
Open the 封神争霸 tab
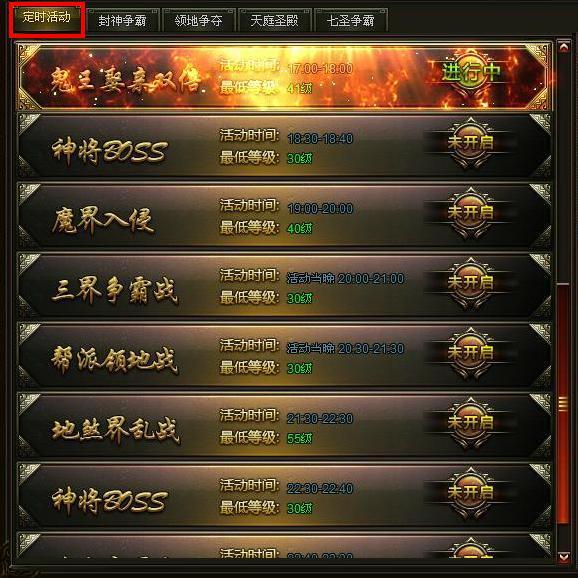tap(122, 21)
